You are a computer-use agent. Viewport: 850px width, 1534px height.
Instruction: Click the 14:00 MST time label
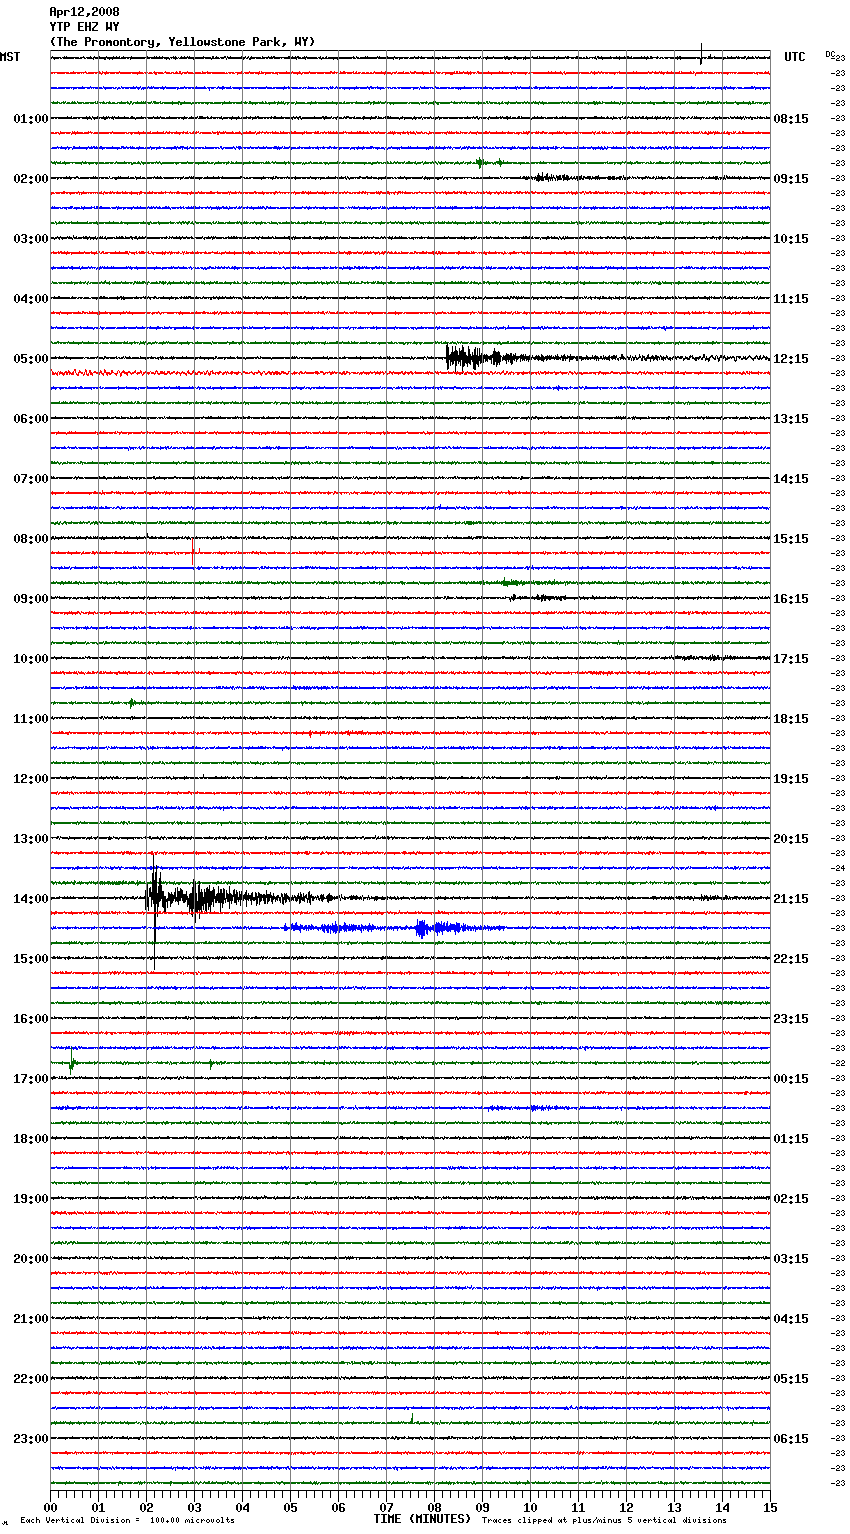tap(31, 899)
